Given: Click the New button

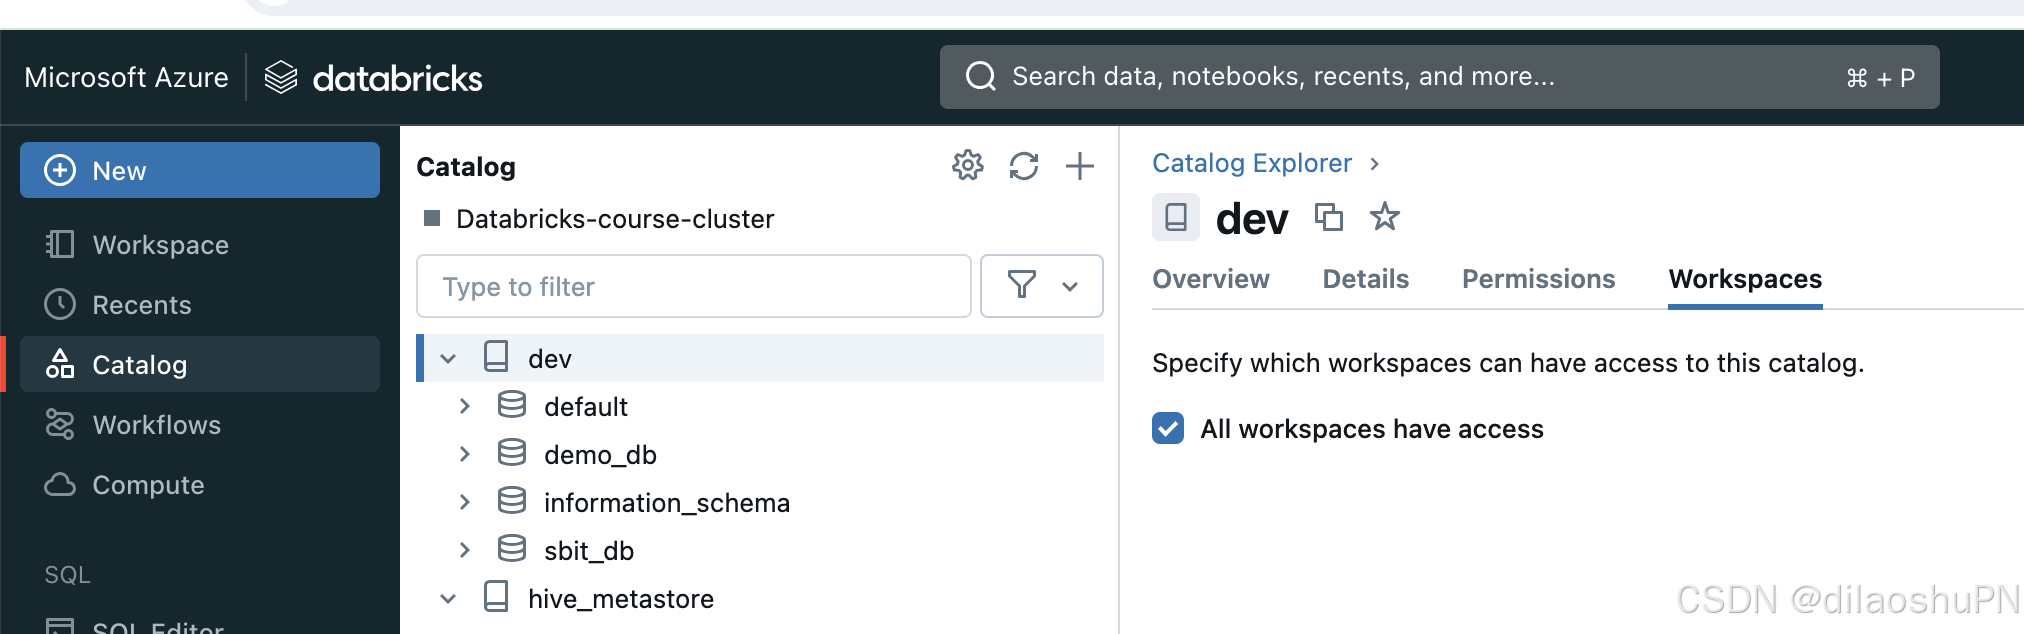Looking at the screenshot, I should [200, 171].
